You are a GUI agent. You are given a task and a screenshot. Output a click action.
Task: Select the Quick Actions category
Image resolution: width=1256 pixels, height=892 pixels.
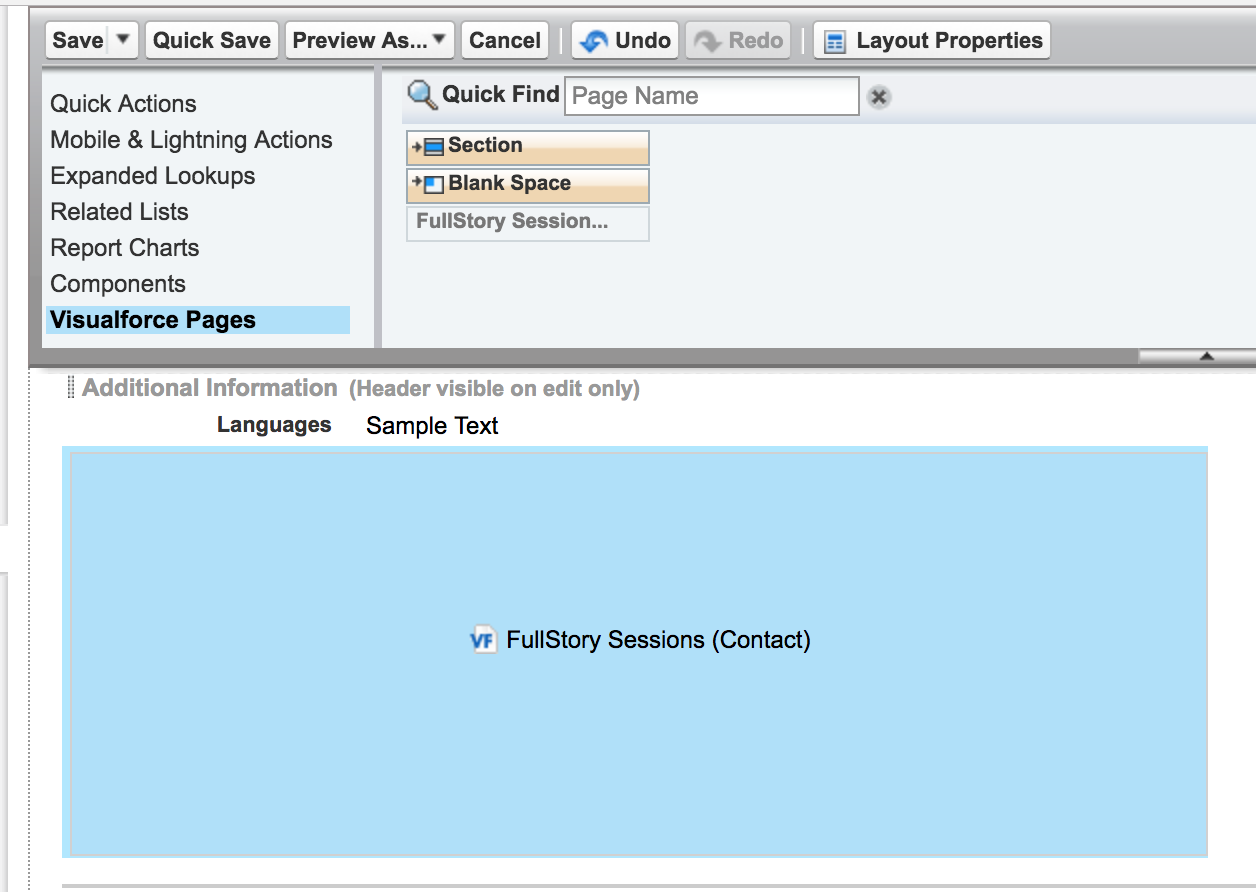123,104
